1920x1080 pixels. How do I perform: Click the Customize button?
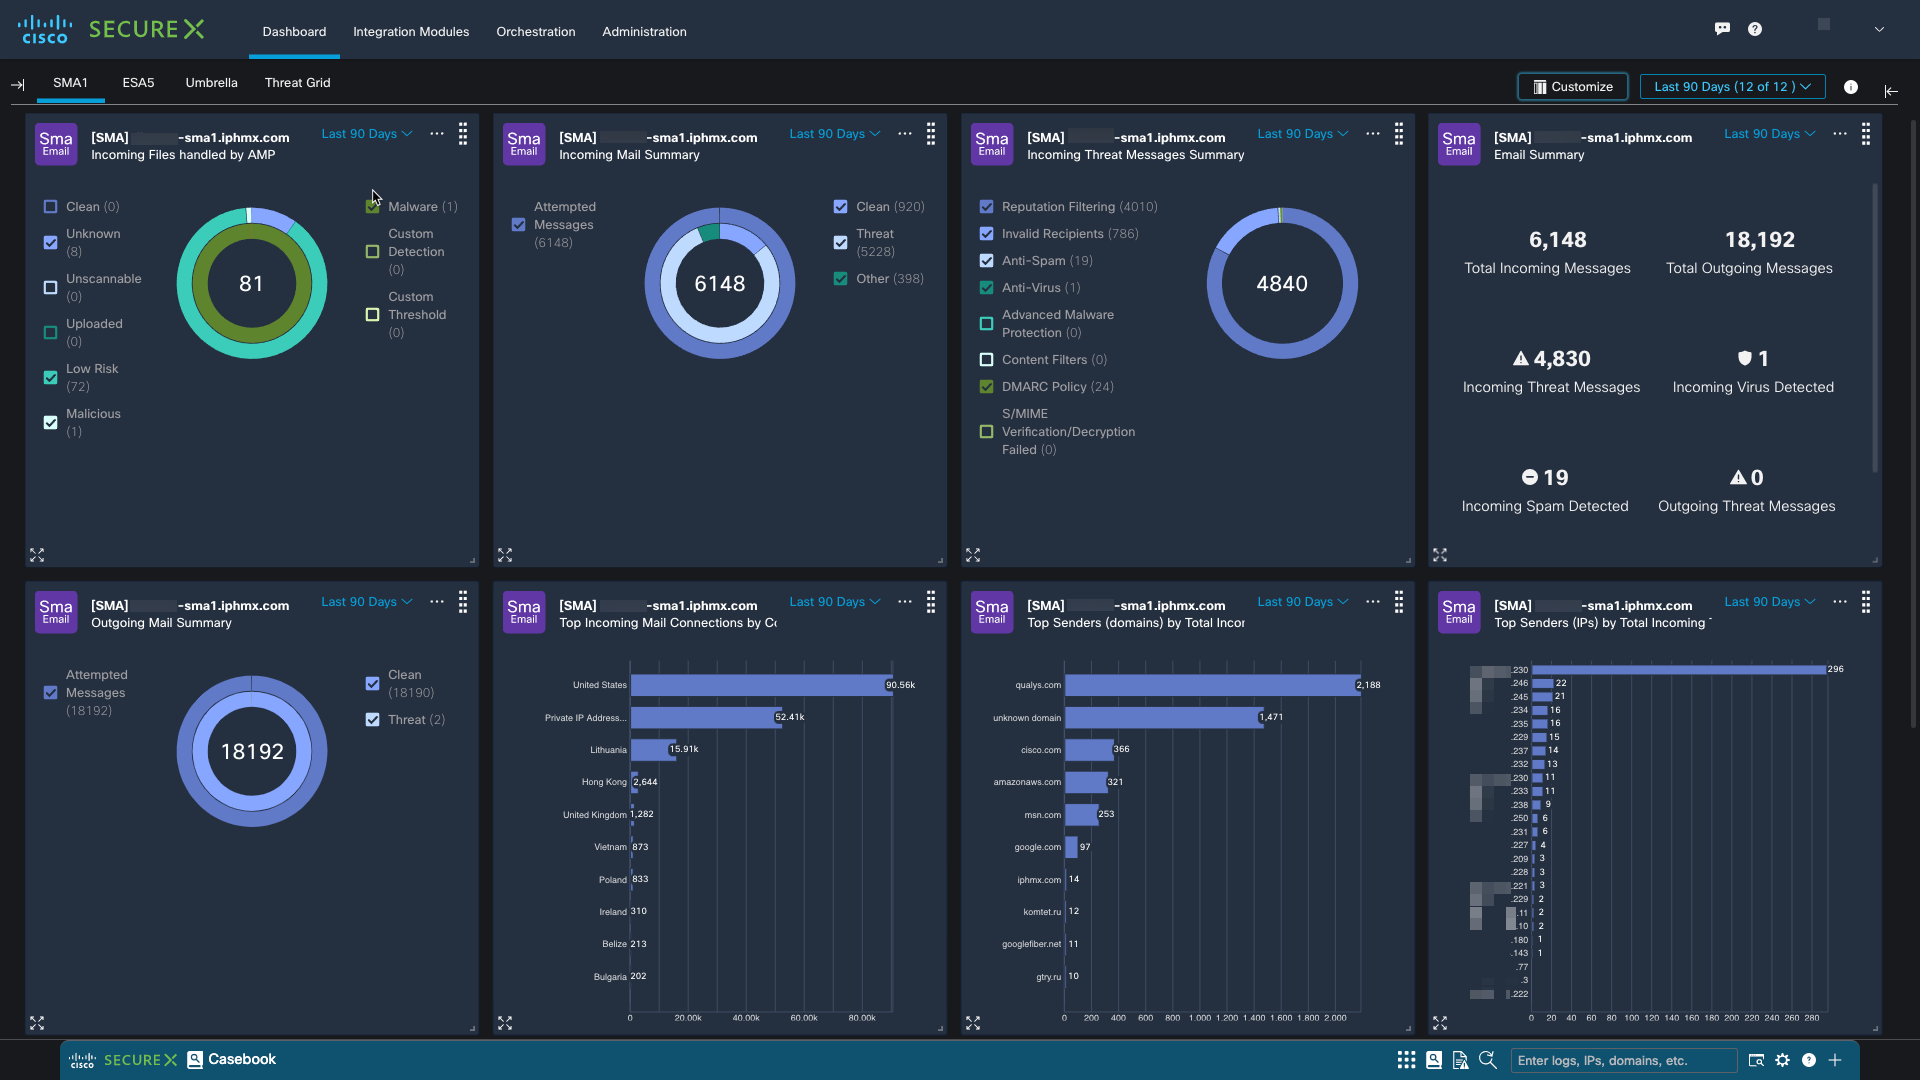(1572, 86)
